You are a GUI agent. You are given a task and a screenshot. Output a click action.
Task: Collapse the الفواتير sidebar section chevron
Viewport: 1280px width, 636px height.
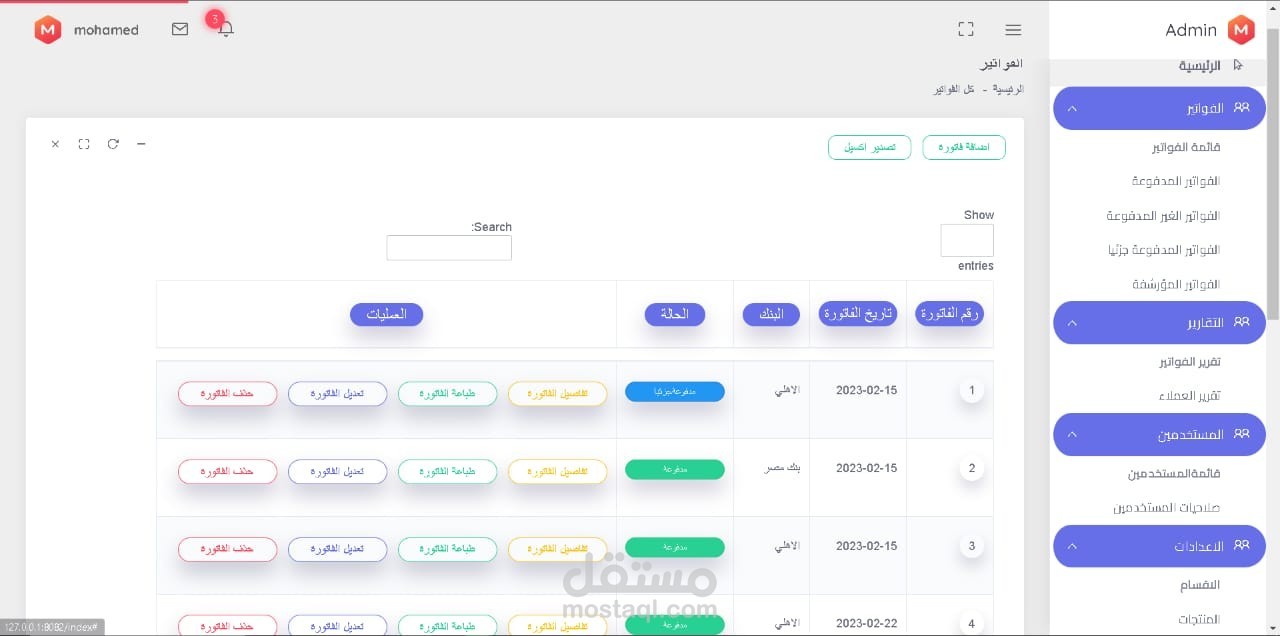(1072, 108)
